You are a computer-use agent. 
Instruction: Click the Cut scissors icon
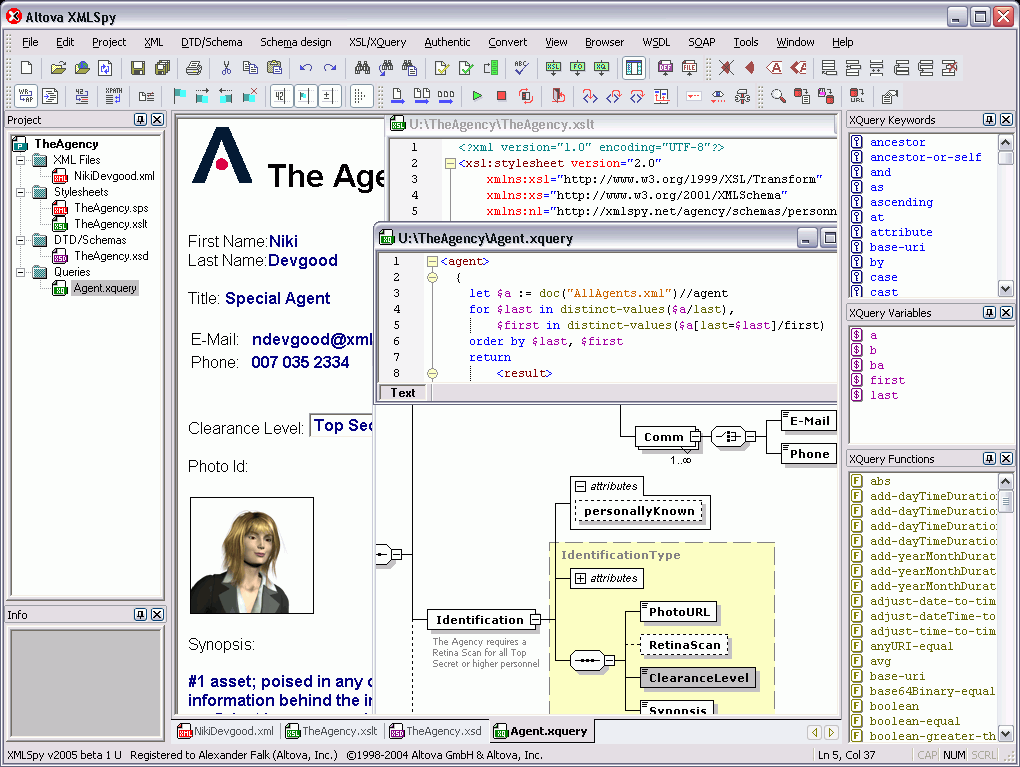tap(226, 68)
